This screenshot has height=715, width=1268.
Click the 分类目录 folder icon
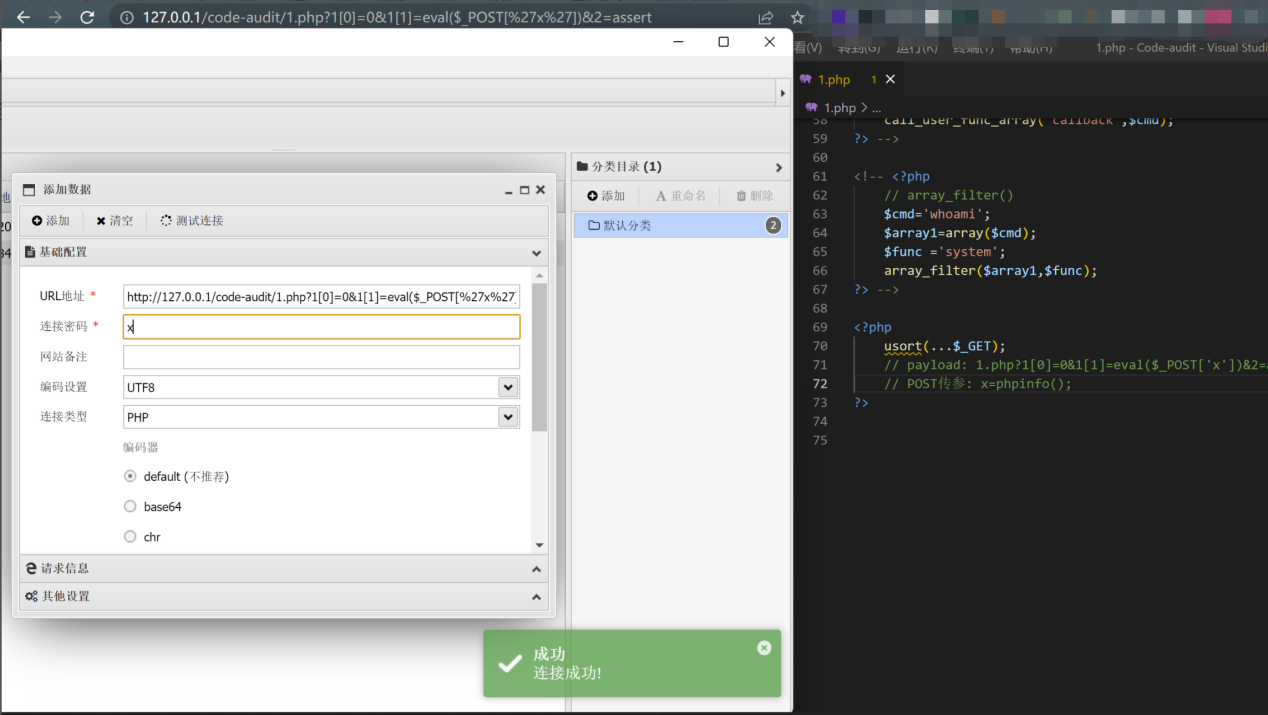pos(582,167)
